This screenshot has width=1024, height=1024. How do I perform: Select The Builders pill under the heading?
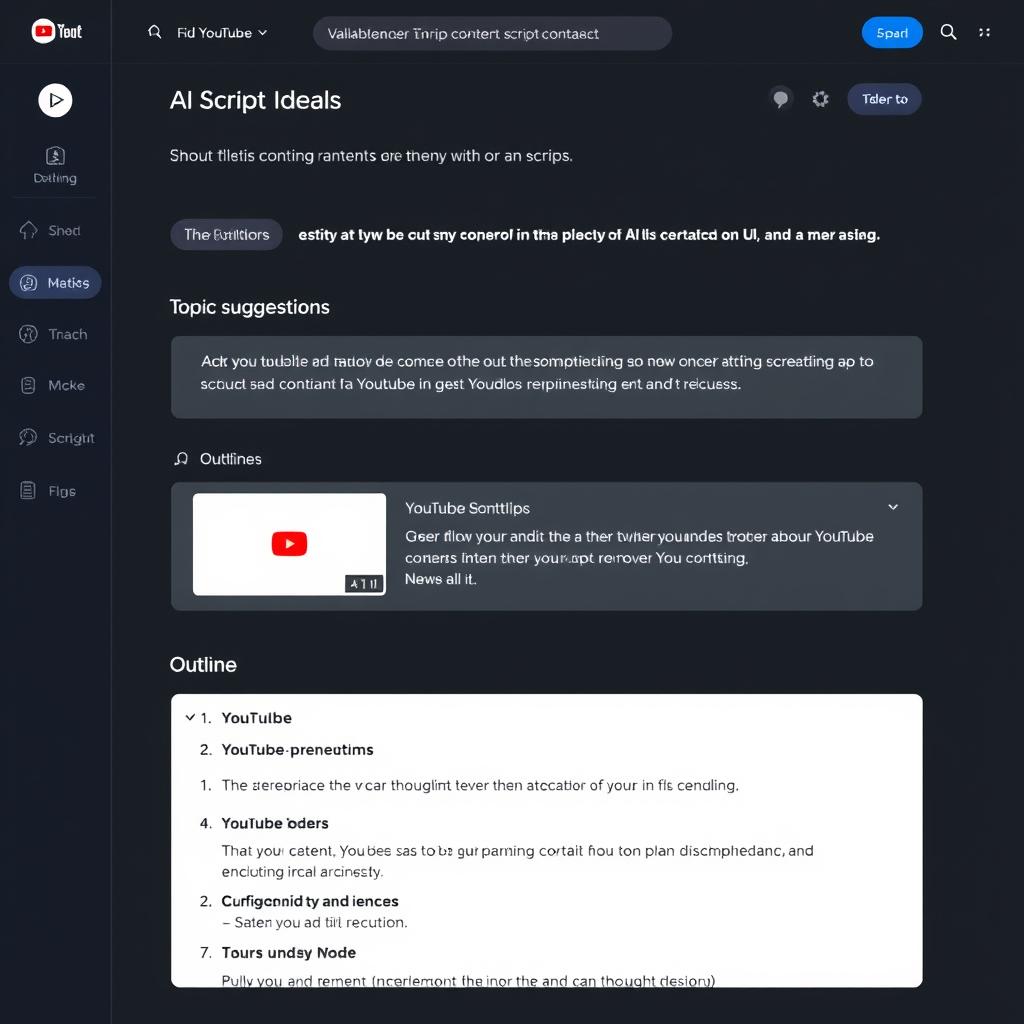coord(226,234)
